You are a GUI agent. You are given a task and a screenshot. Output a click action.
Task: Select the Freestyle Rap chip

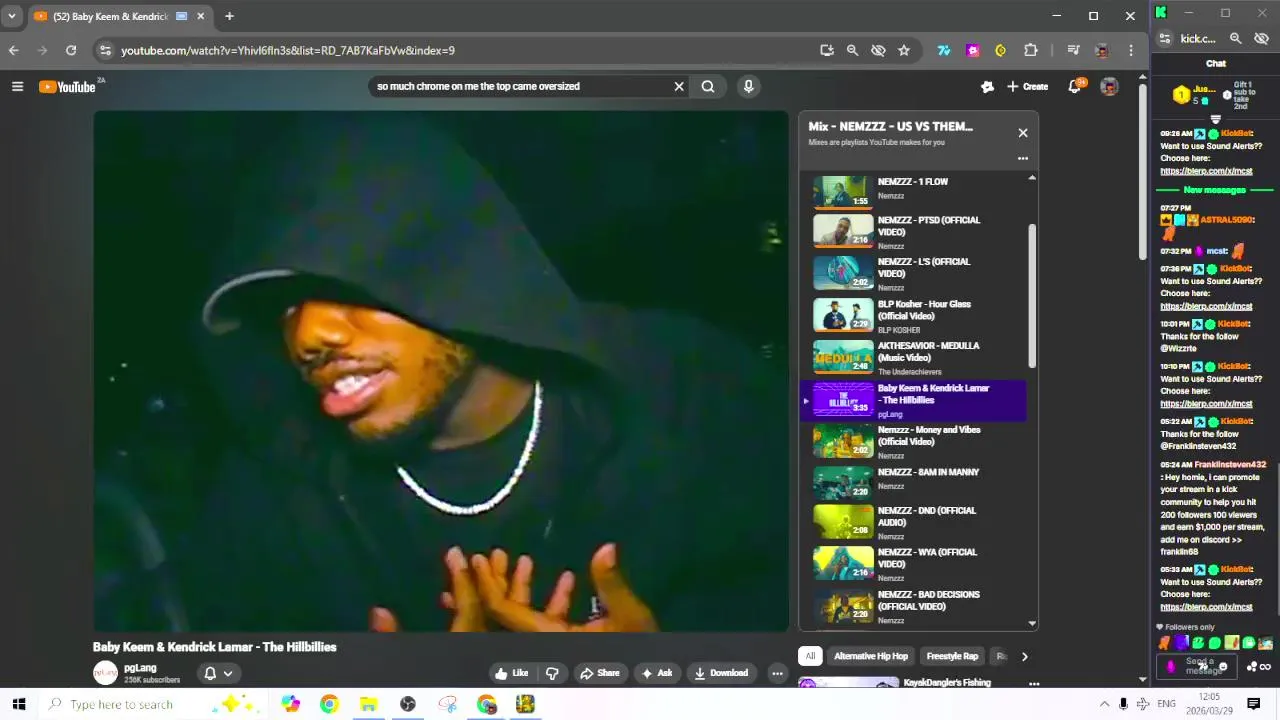952,656
